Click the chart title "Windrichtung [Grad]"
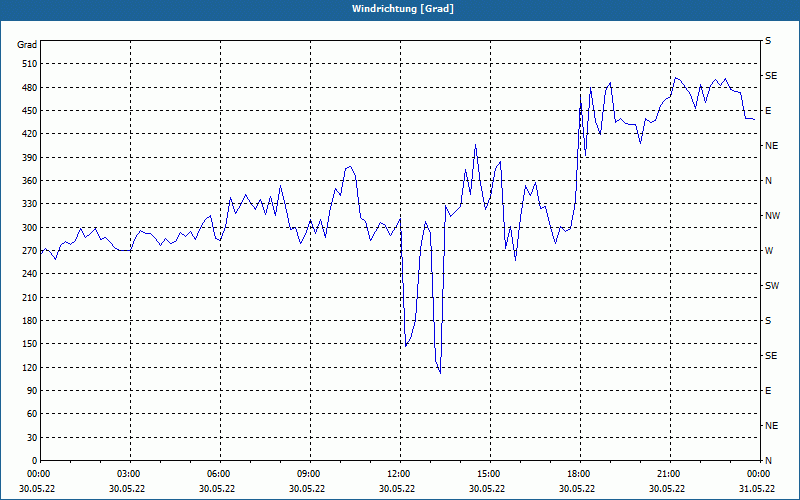The width and height of the screenshot is (800, 500). (x=403, y=9)
